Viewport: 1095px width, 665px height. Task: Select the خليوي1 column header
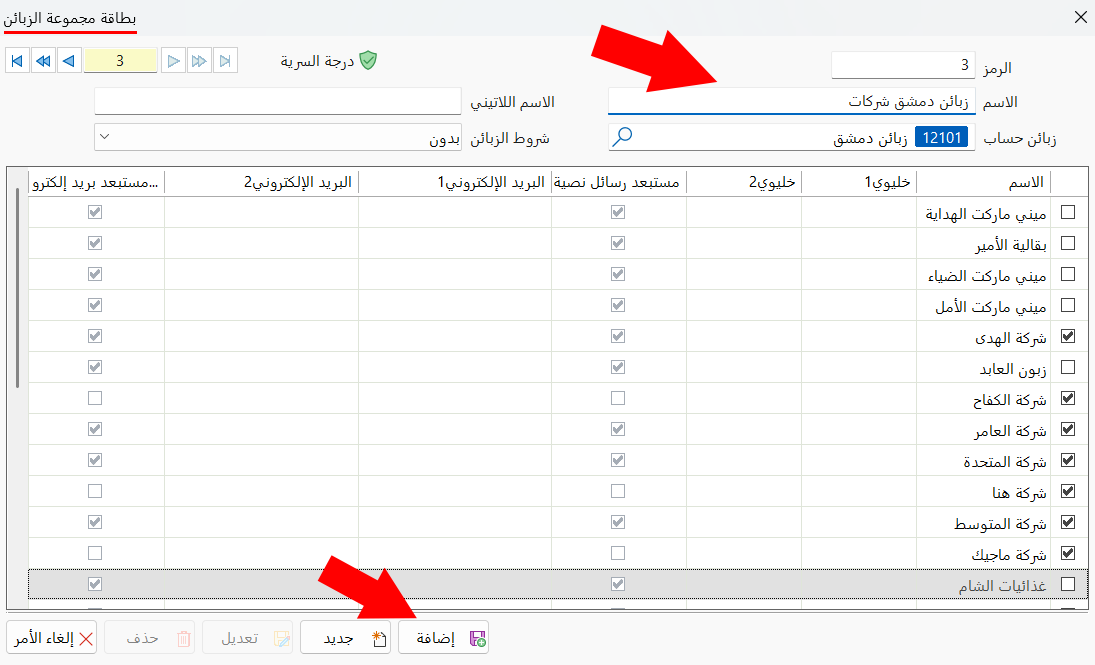[x=859, y=182]
